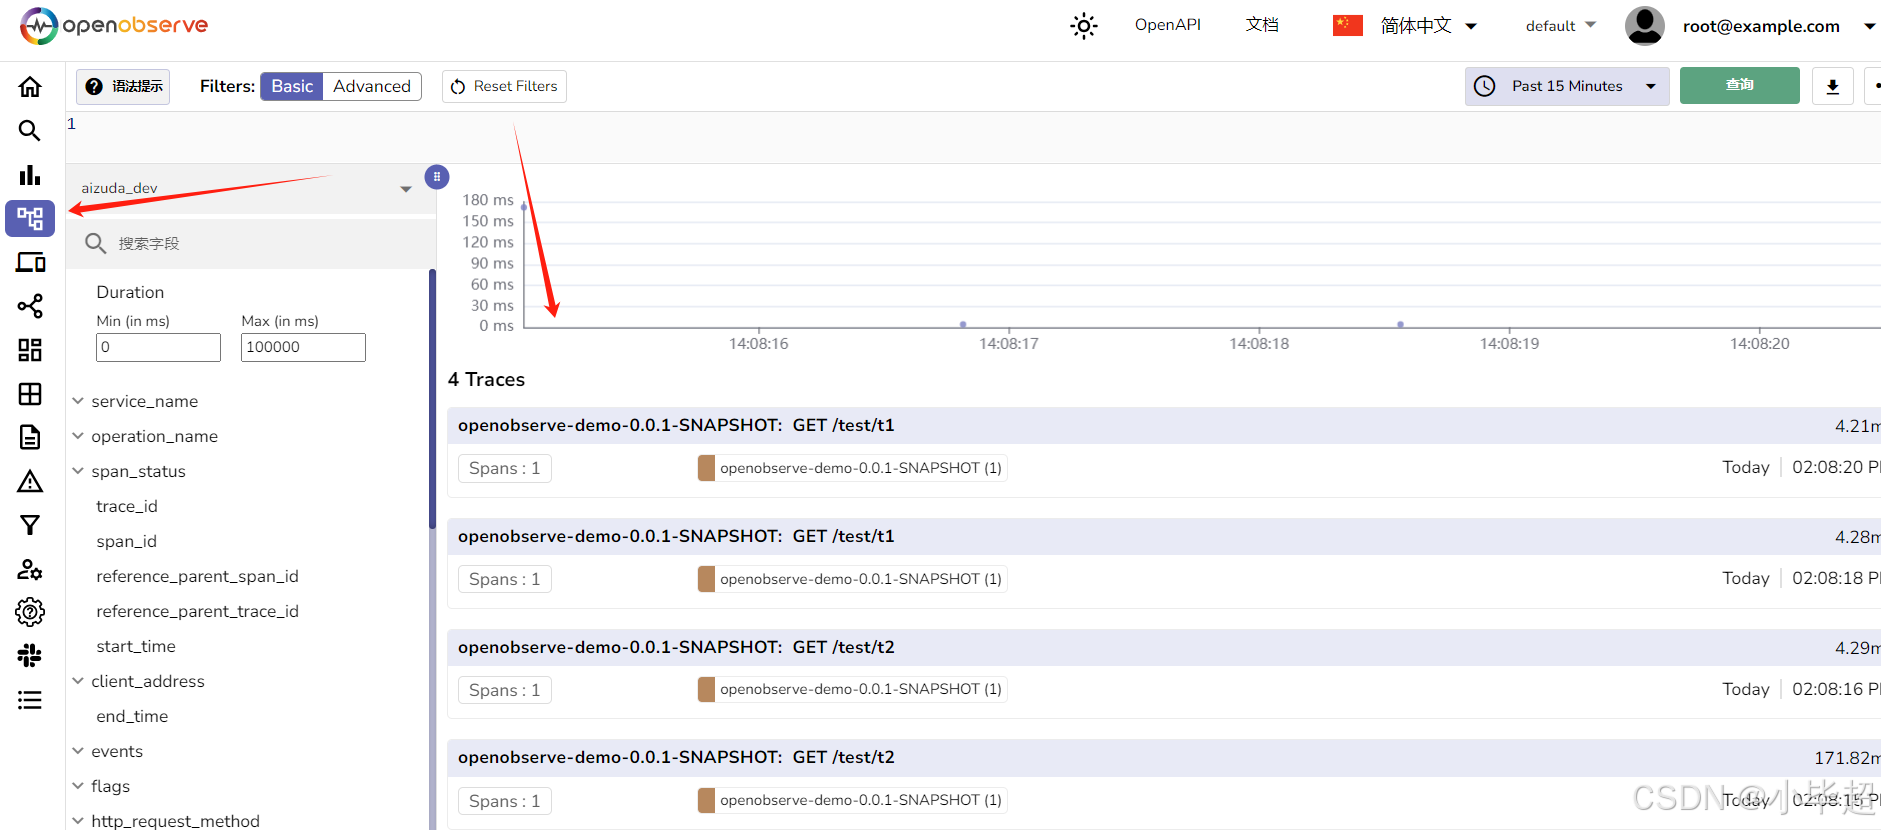1881x830 pixels.
Task: Click the span_id field
Action: (x=126, y=541)
